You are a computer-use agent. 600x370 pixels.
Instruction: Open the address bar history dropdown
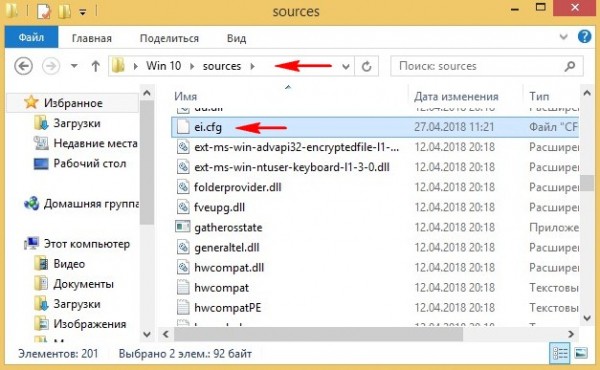[346, 67]
